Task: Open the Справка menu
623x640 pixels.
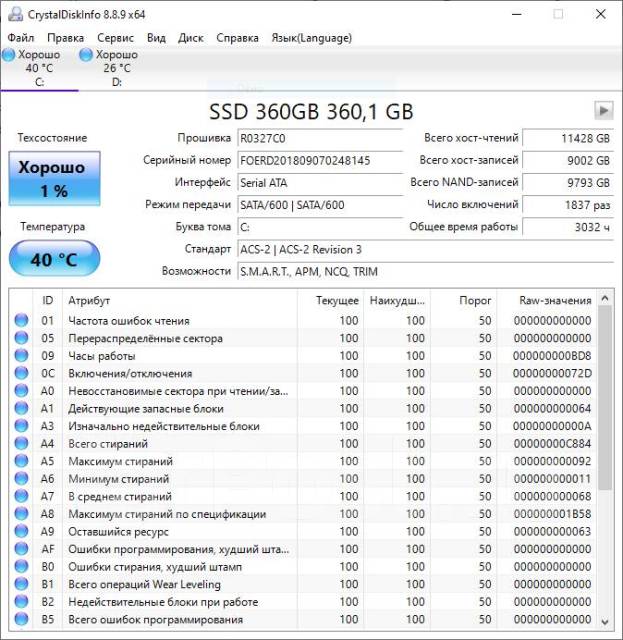Action: 237,38
